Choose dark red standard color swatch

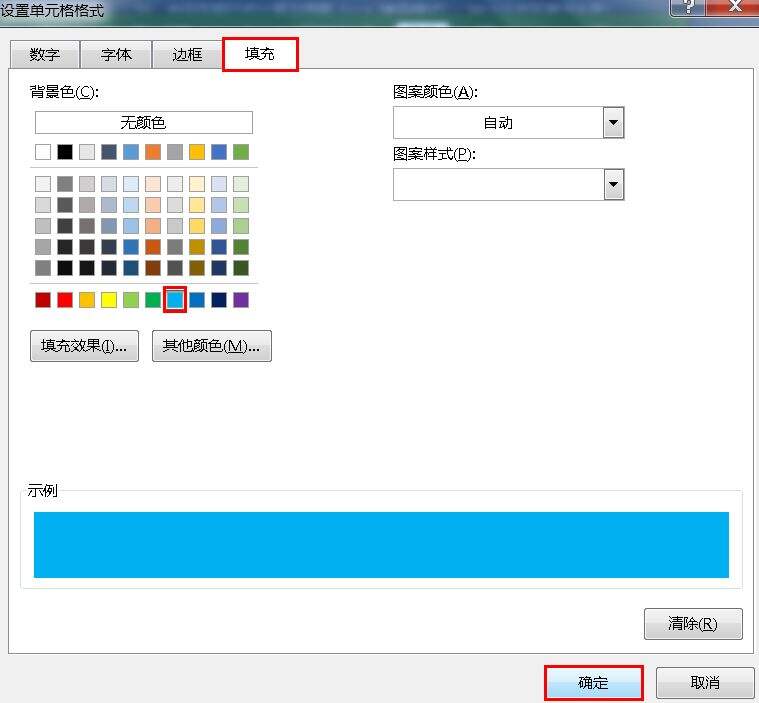pos(43,300)
